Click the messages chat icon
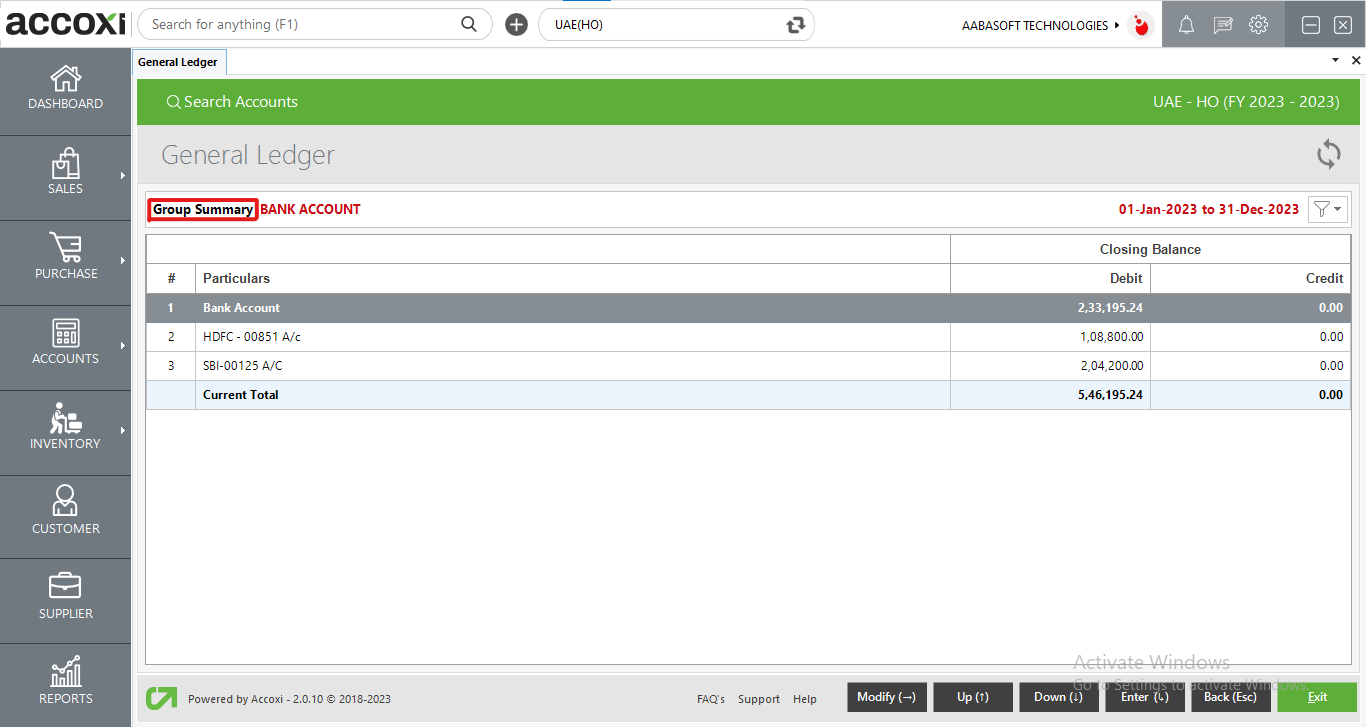Viewport: 1366px width, 727px height. tap(1222, 25)
